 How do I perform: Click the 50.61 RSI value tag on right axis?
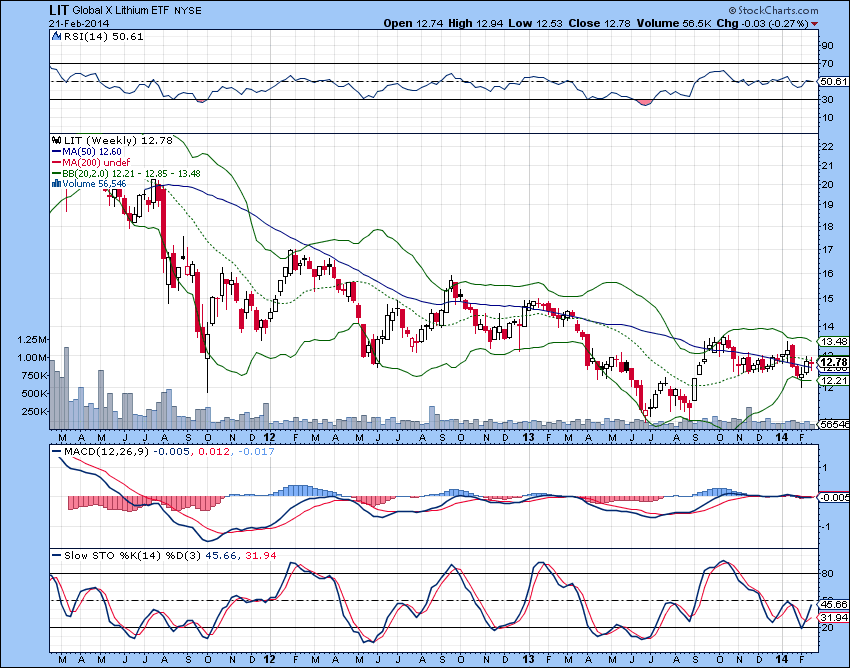833,81
